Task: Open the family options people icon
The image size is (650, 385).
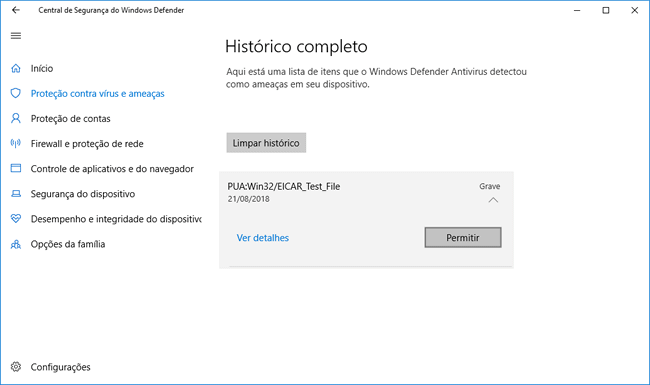Action: coord(16,244)
